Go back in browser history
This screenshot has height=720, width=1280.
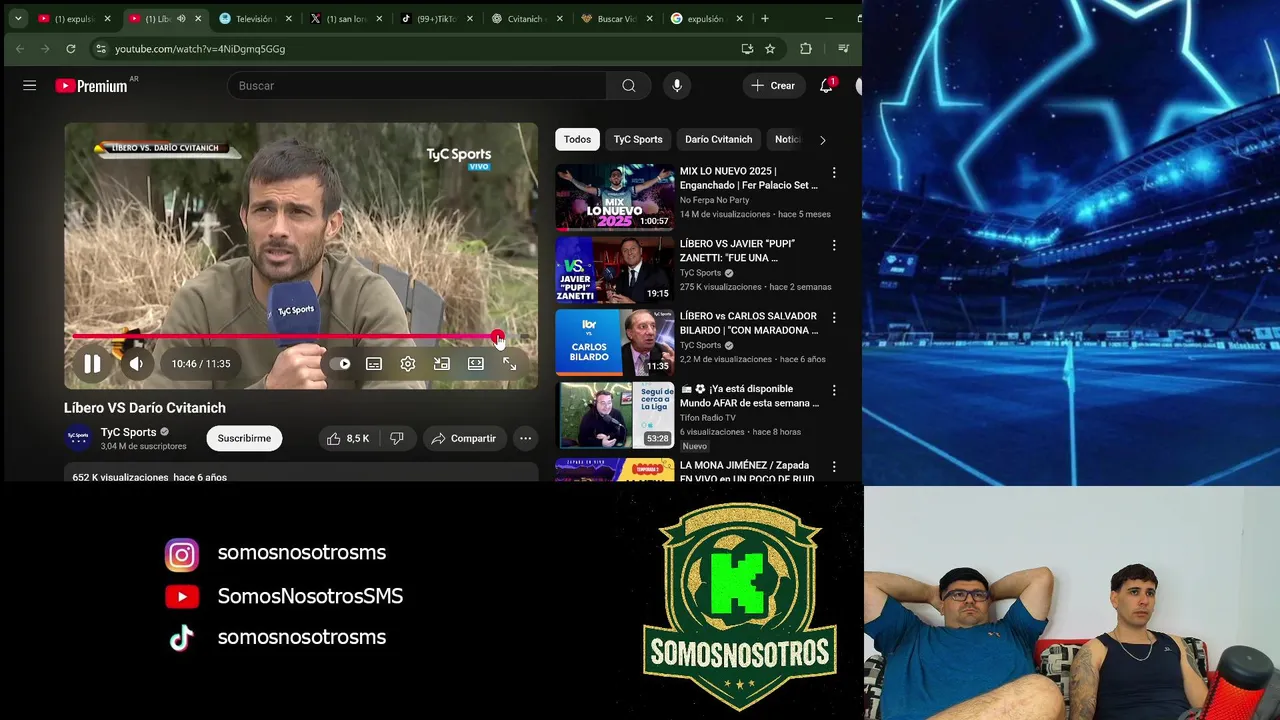pyautogui.click(x=20, y=48)
